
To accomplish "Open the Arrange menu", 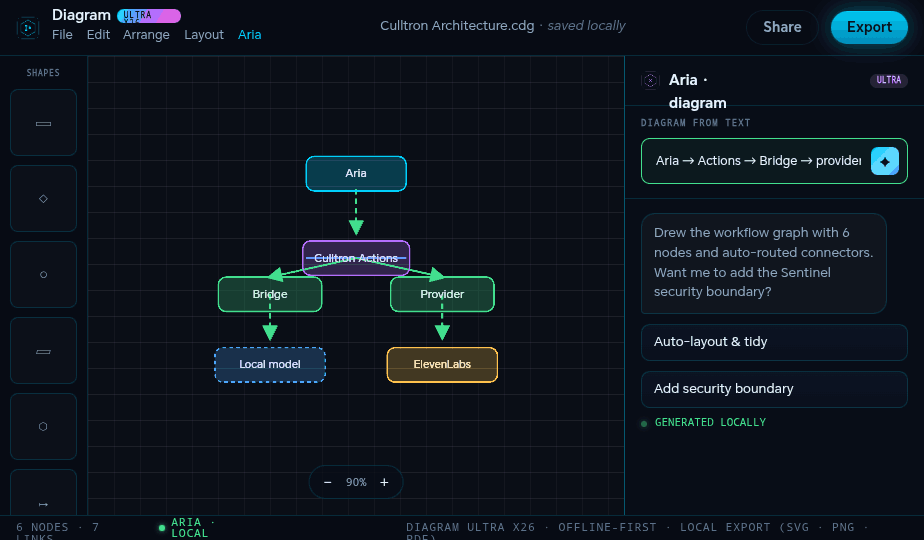I will (146, 35).
